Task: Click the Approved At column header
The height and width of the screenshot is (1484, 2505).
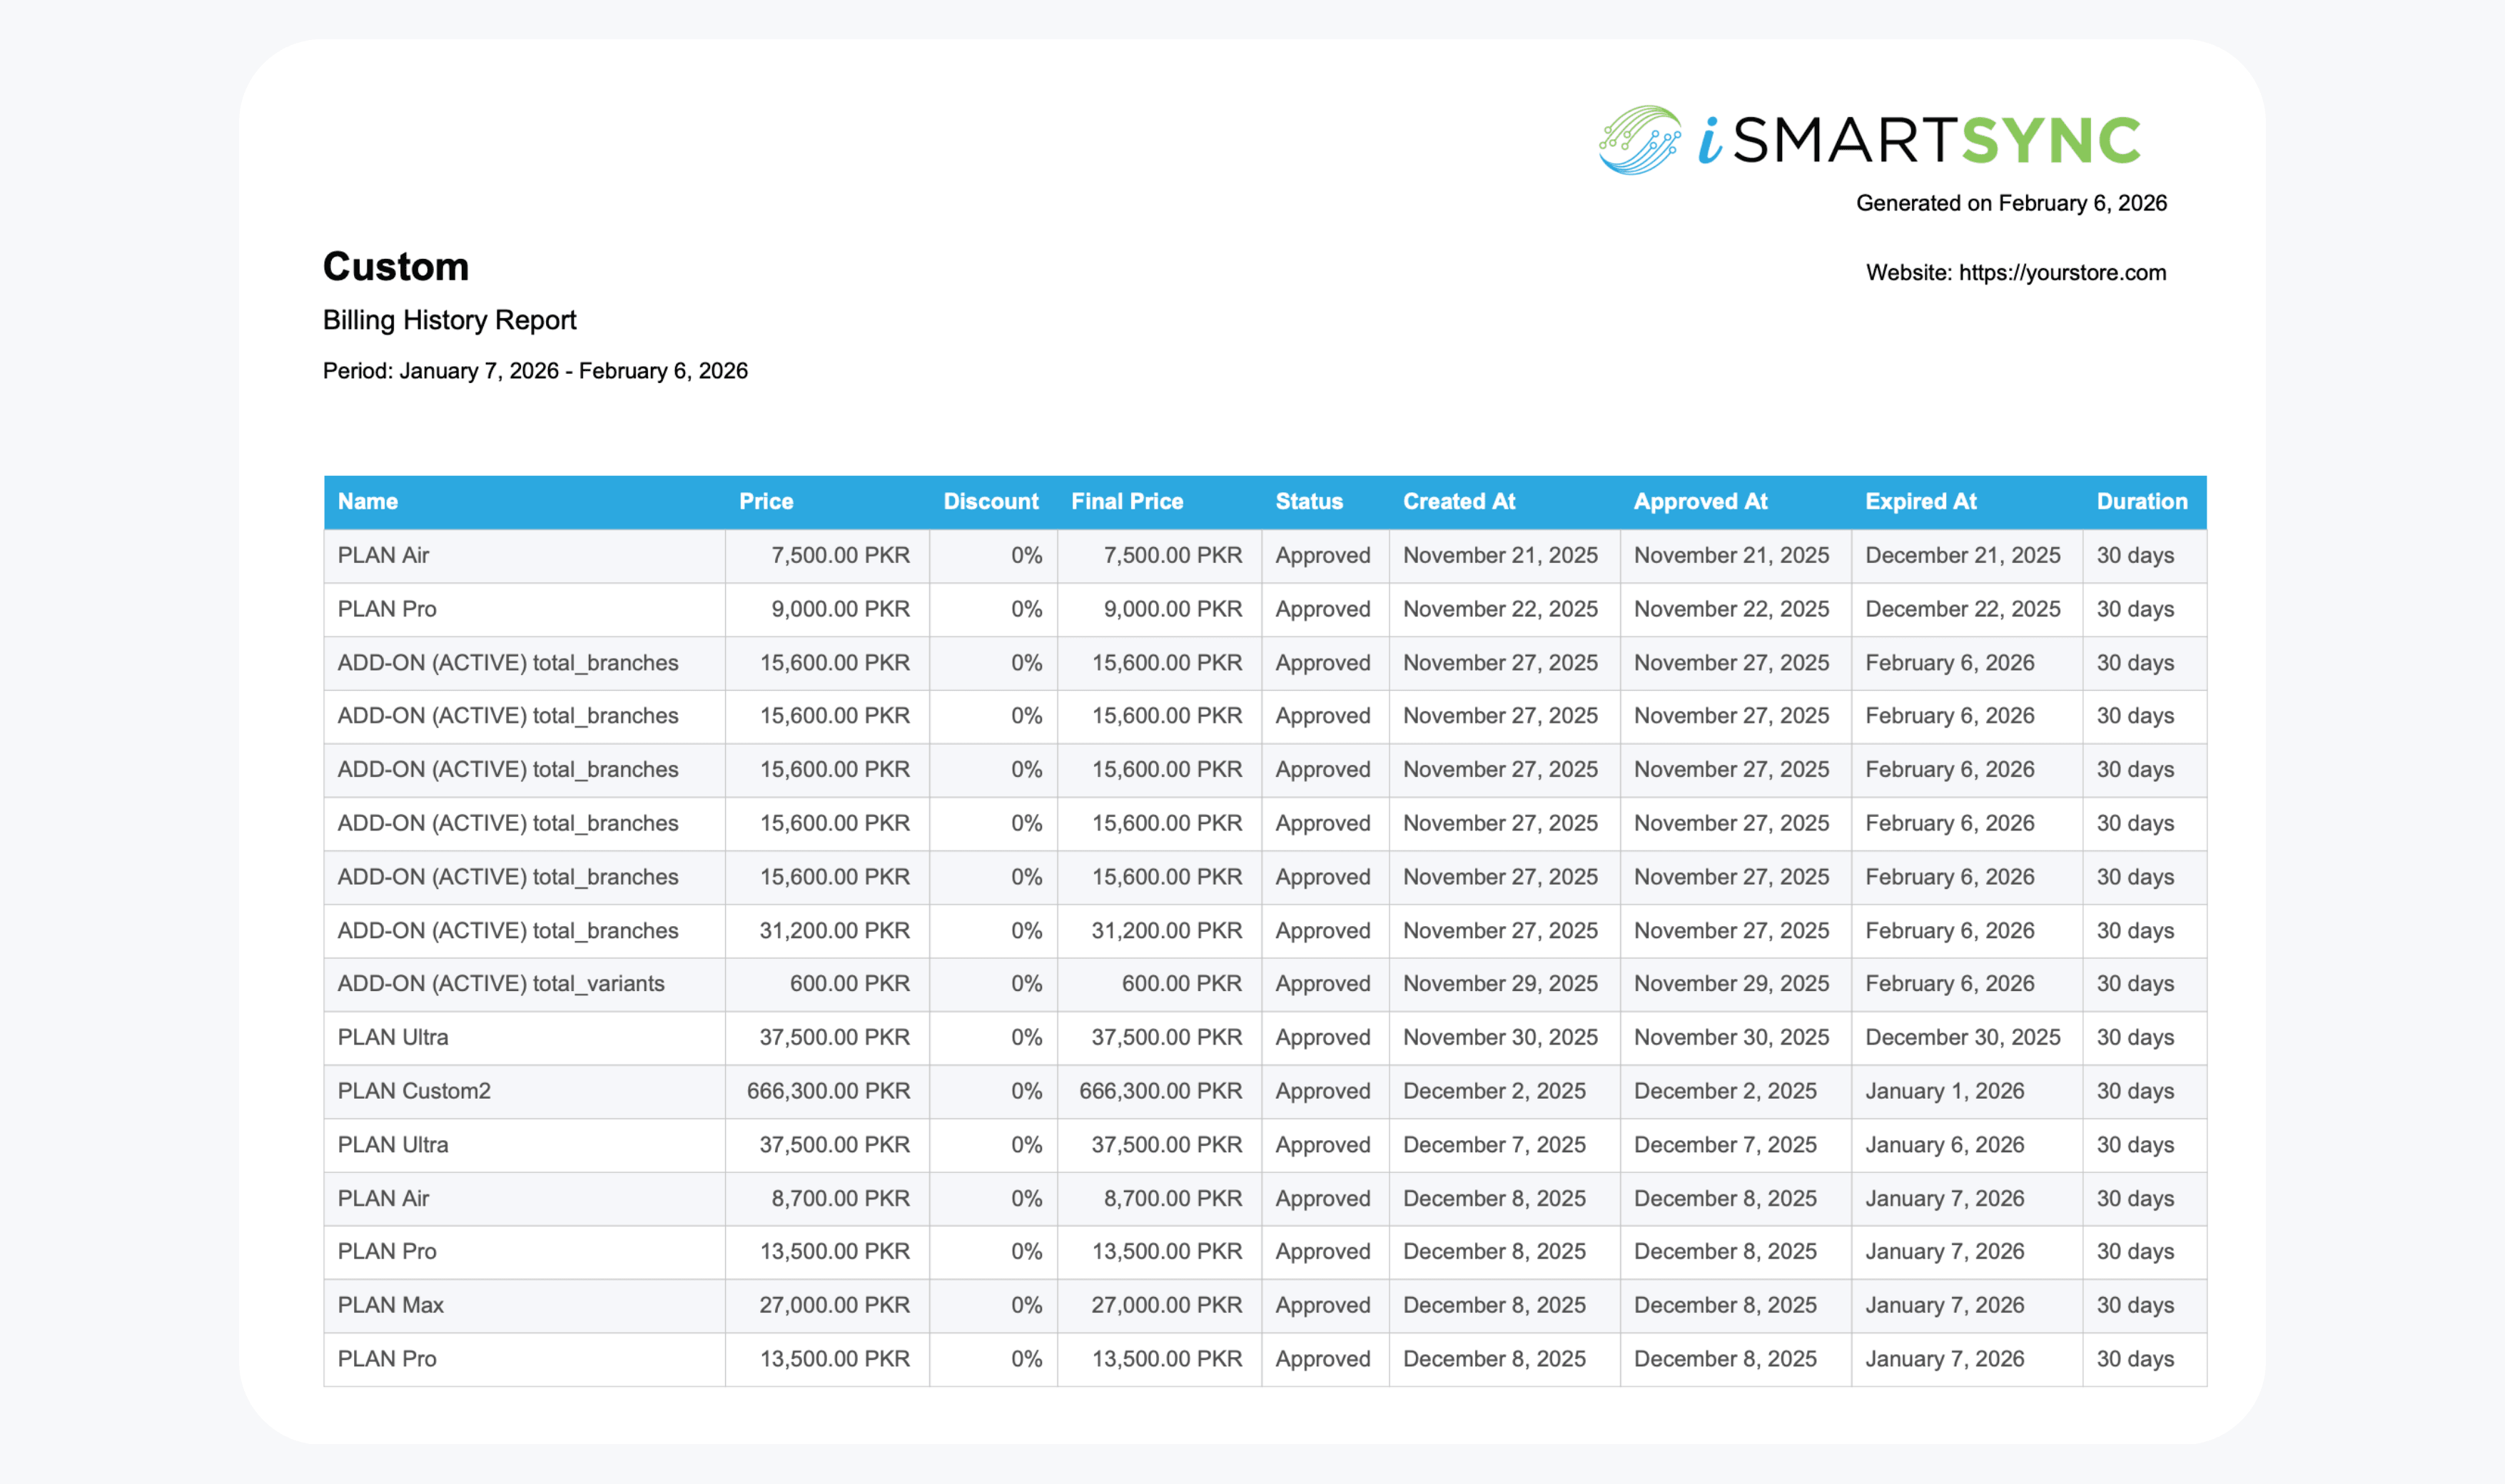Action: [x=1700, y=501]
